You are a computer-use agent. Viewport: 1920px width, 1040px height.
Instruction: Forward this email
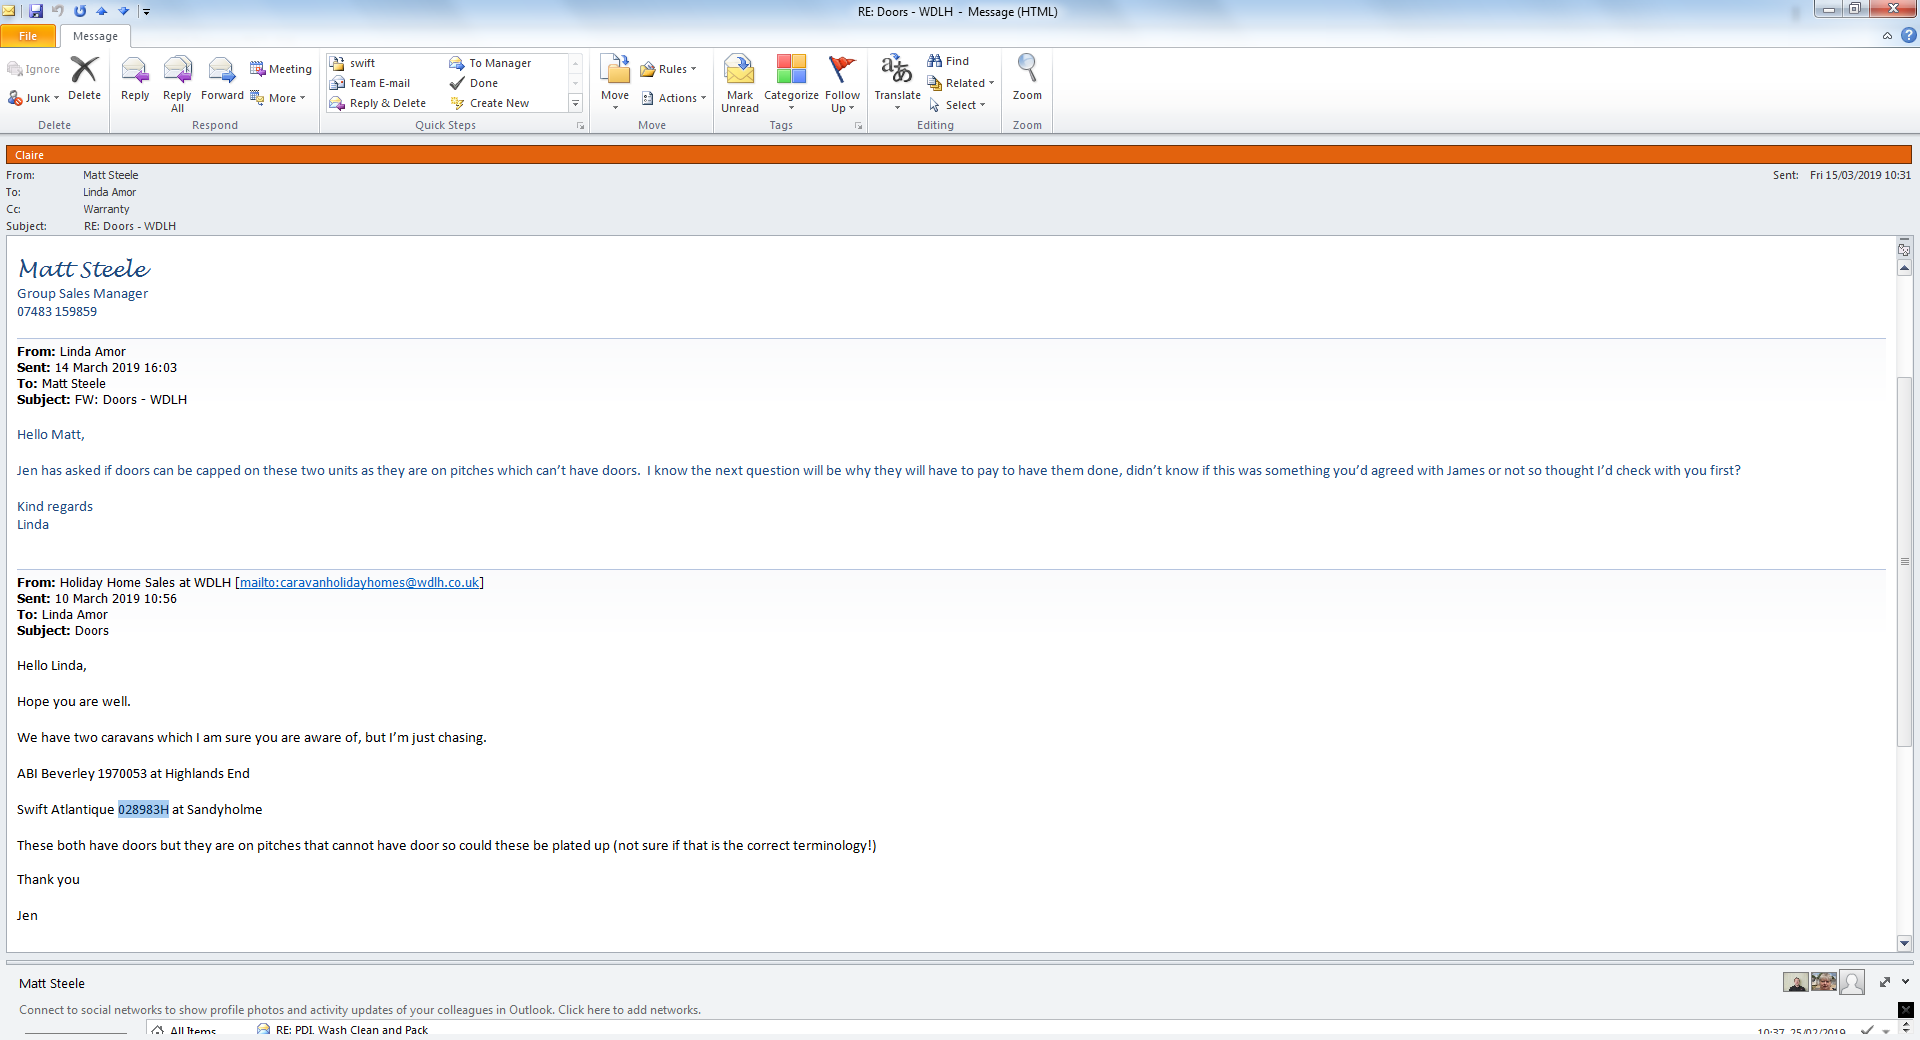[222, 78]
